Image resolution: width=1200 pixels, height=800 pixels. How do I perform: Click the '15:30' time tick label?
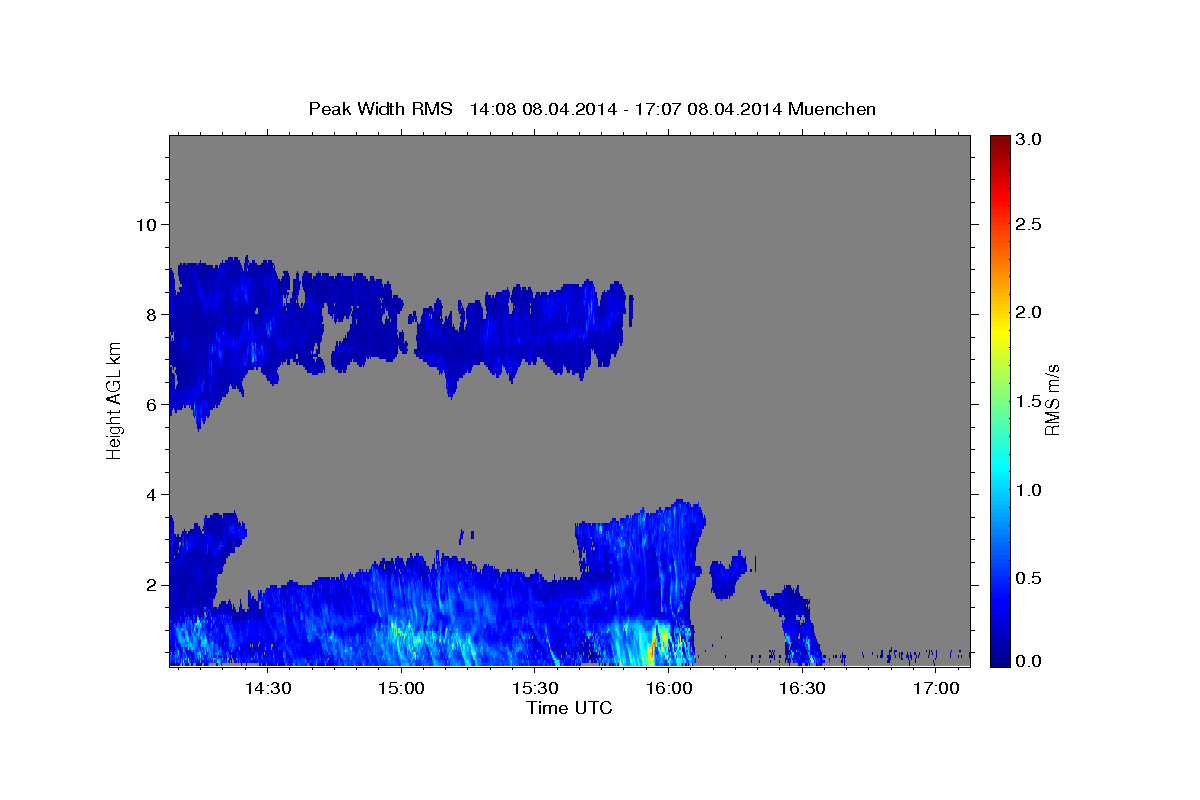535,688
